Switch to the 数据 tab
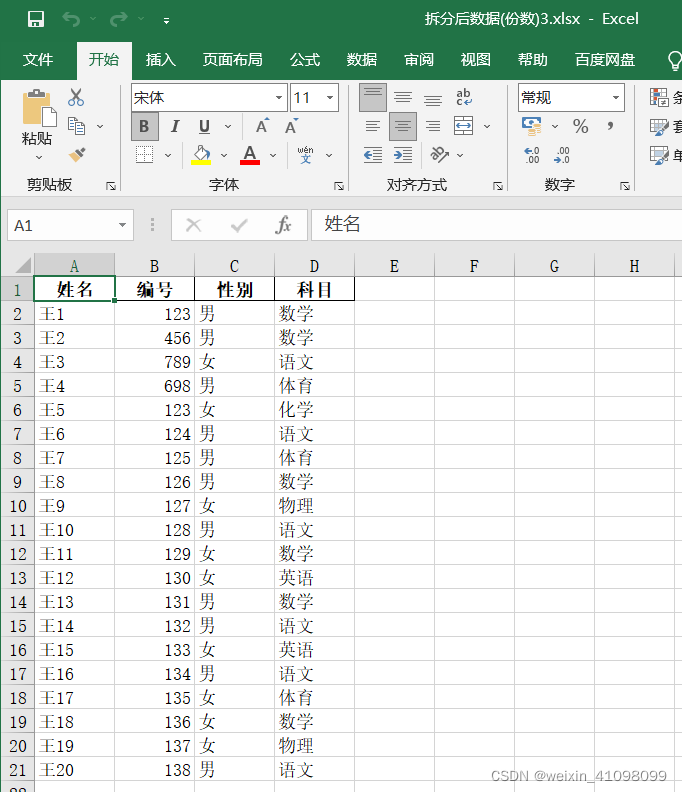This screenshot has height=792, width=682. (x=362, y=60)
